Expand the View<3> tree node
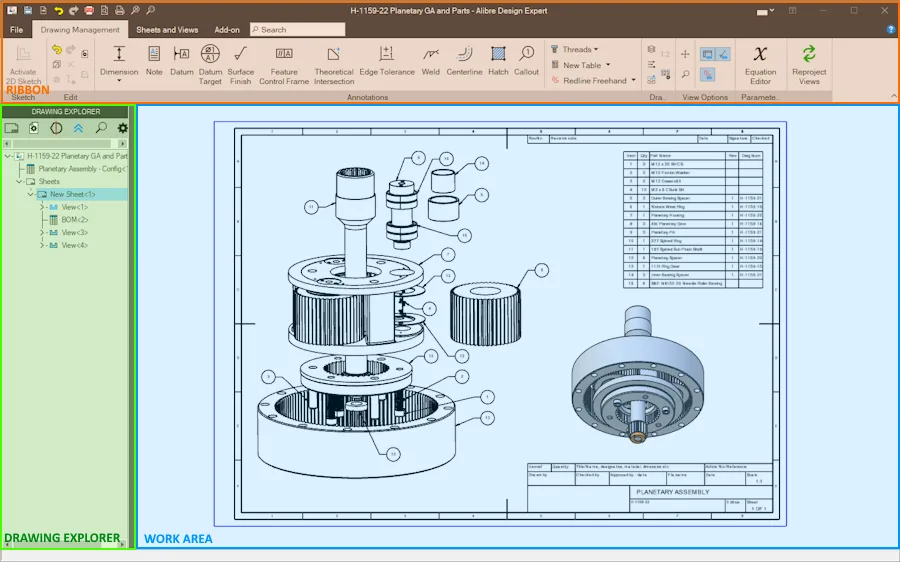Viewport: 900px width, 562px height. point(42,232)
